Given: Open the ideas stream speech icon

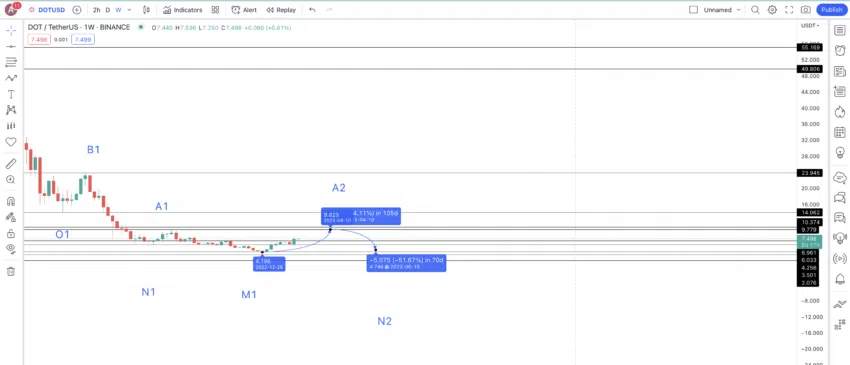Looking at the screenshot, I should [840, 217].
